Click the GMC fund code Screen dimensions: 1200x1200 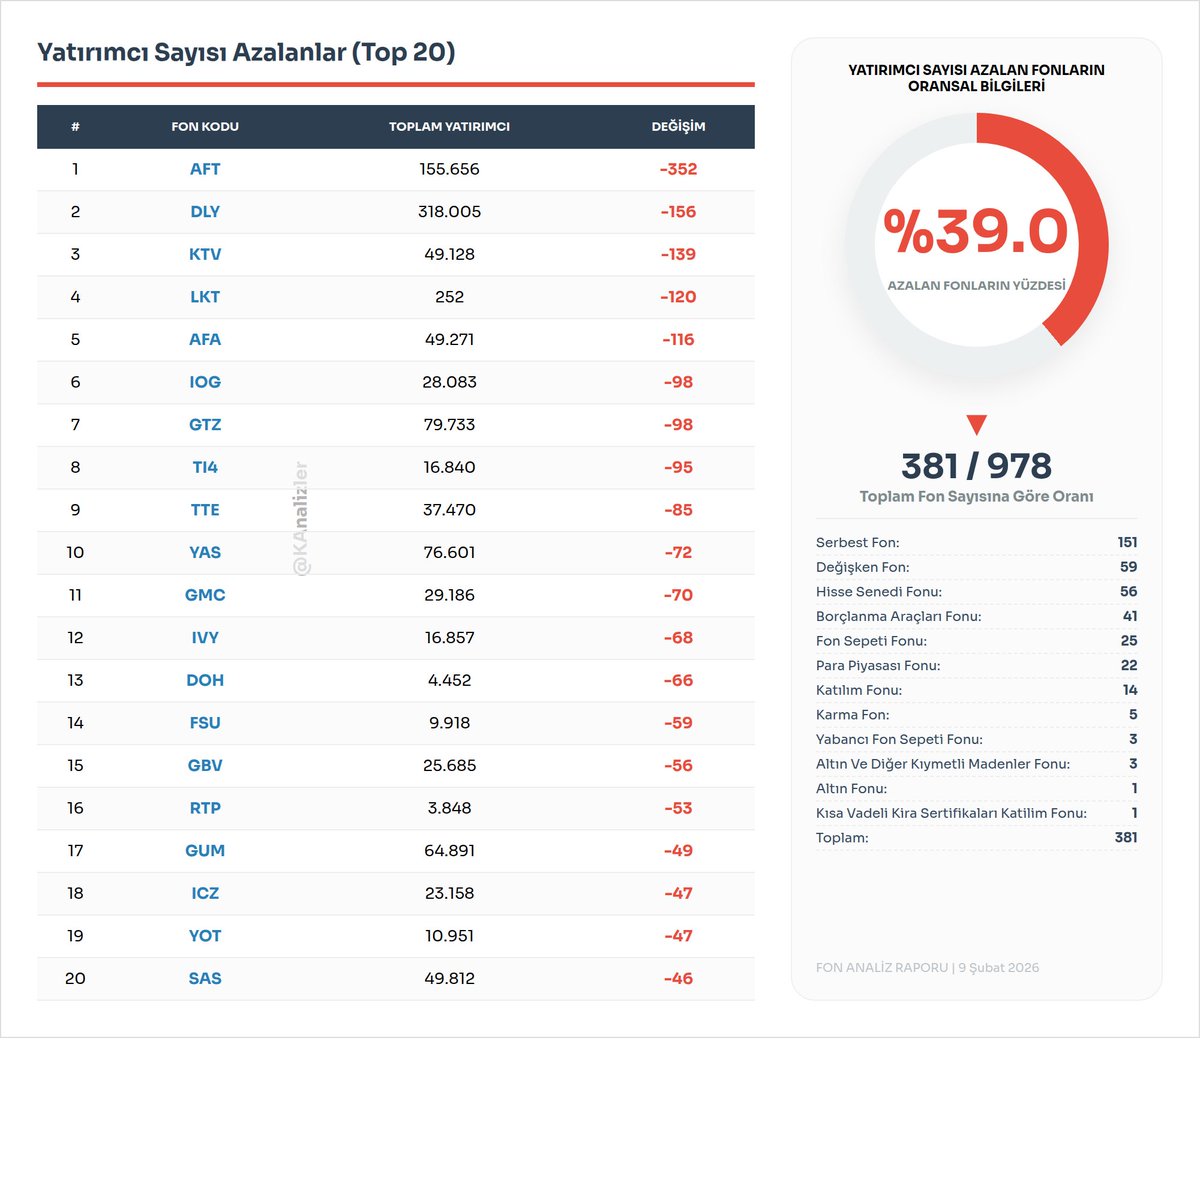pyautogui.click(x=205, y=595)
